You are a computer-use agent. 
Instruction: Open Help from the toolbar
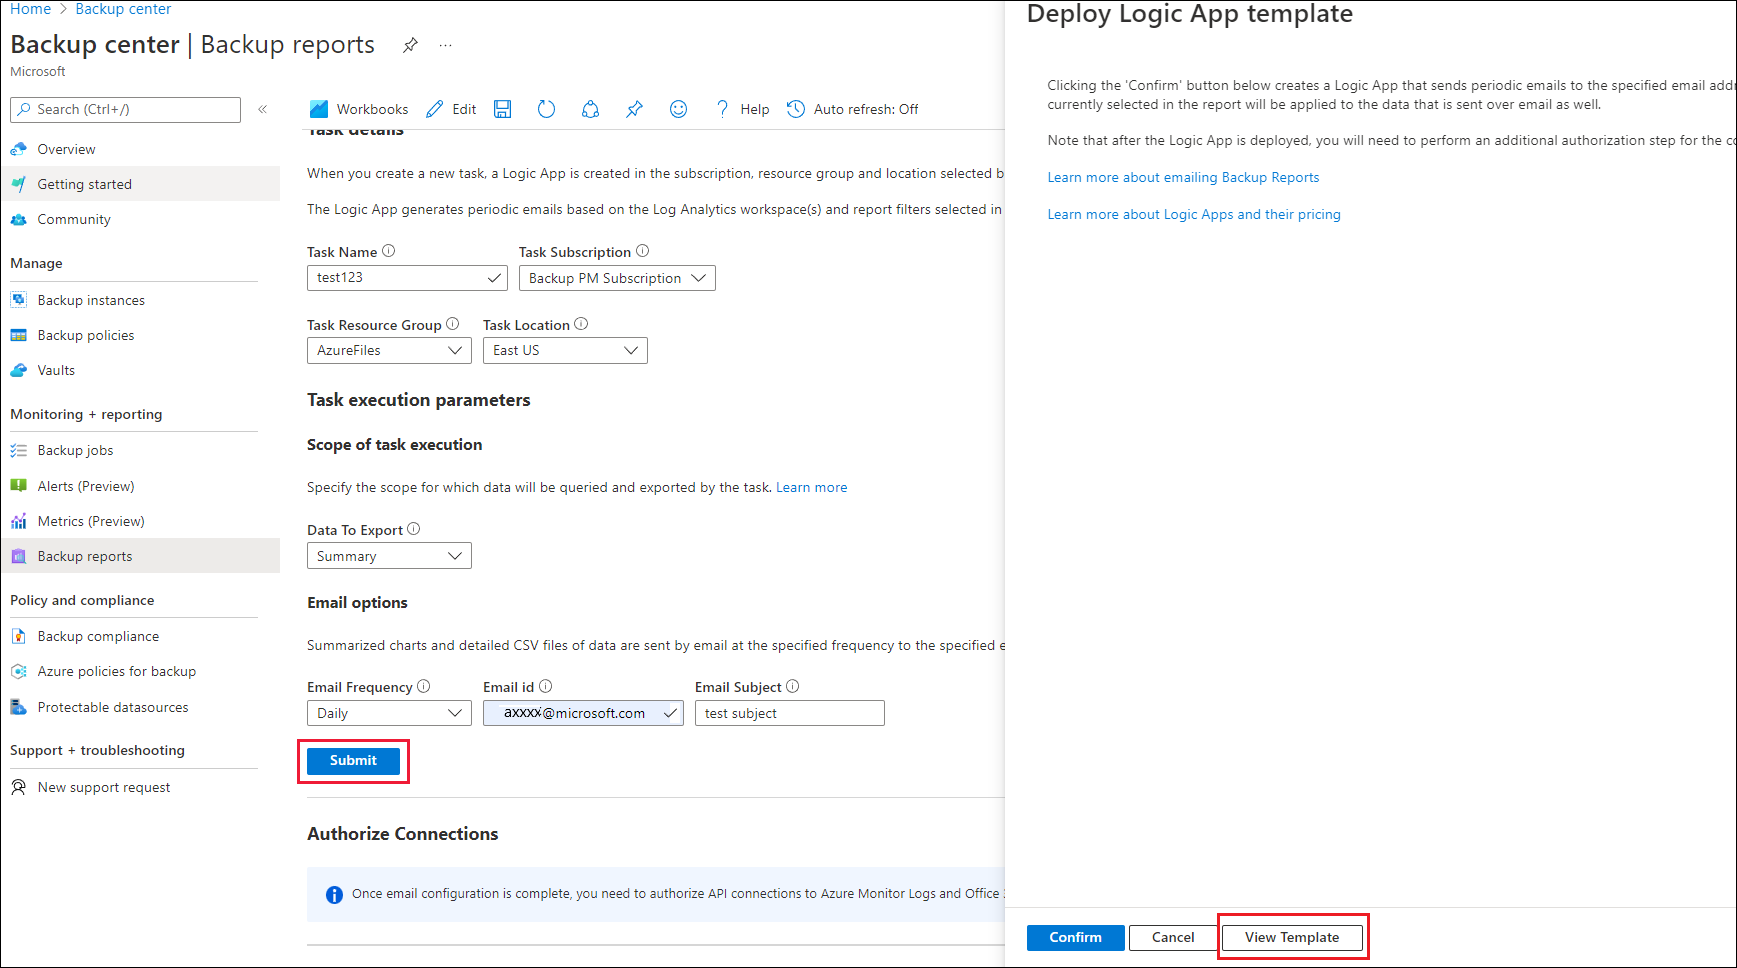click(x=742, y=108)
